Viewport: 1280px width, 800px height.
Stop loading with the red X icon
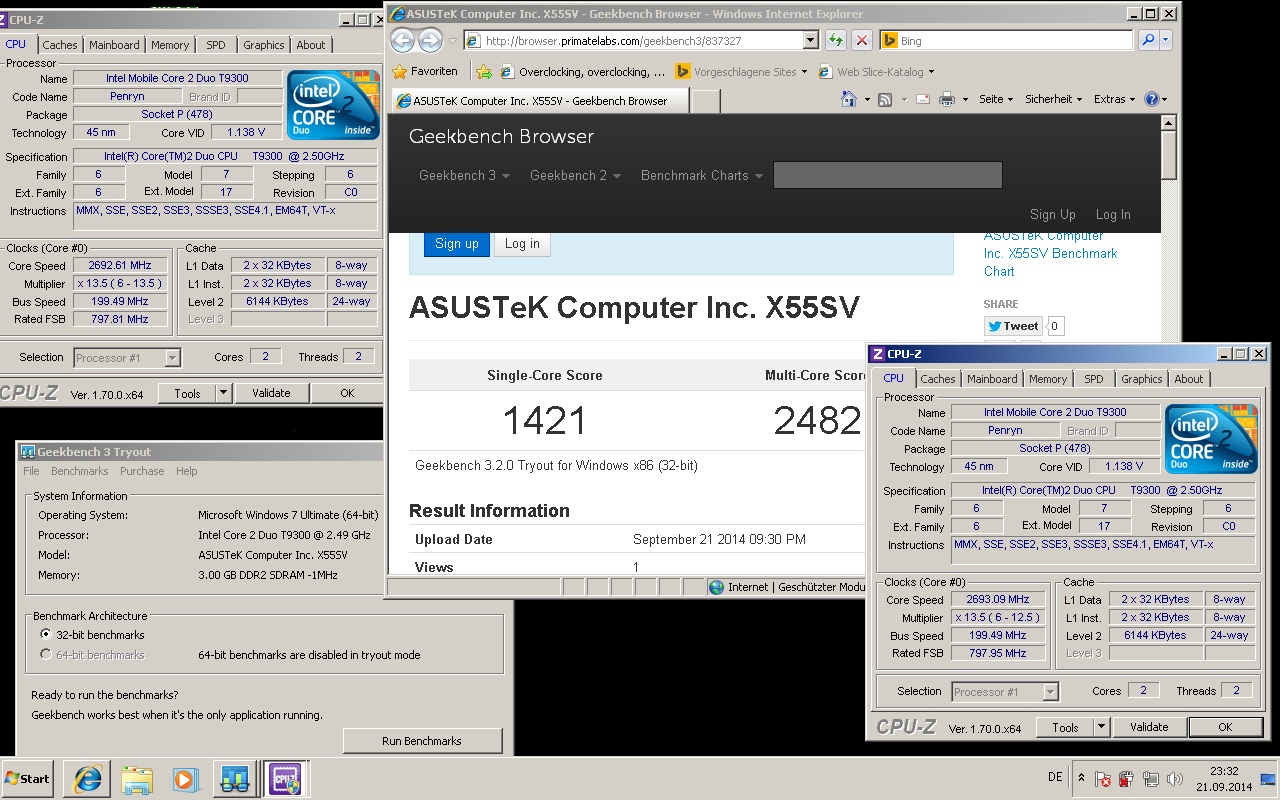pyautogui.click(x=861, y=41)
